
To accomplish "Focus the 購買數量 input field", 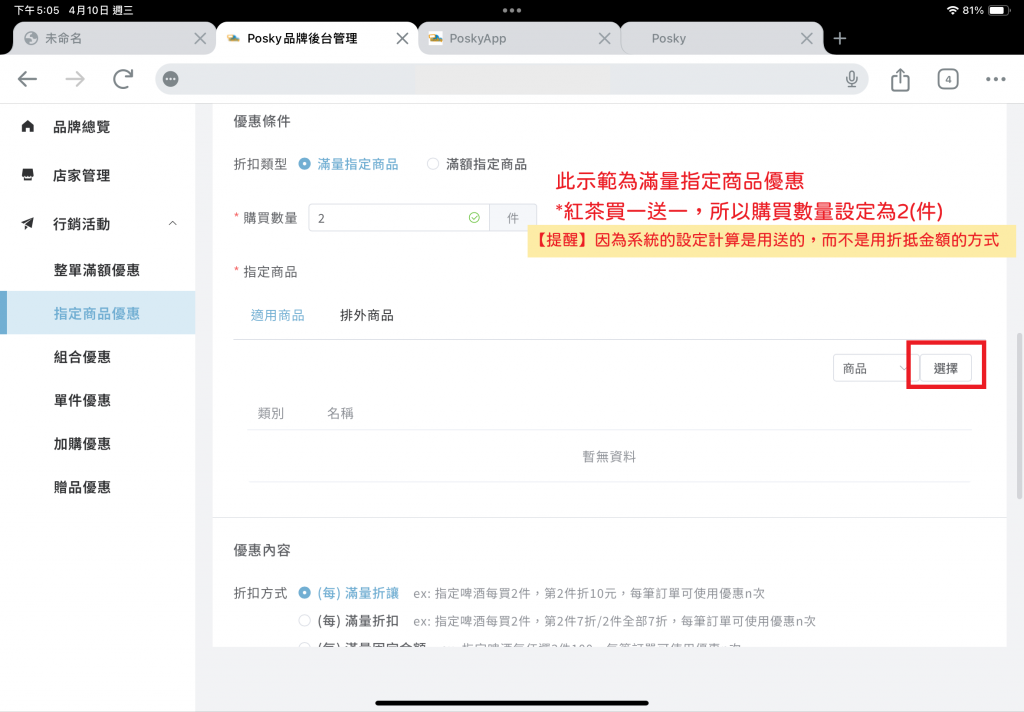I will (398, 218).
